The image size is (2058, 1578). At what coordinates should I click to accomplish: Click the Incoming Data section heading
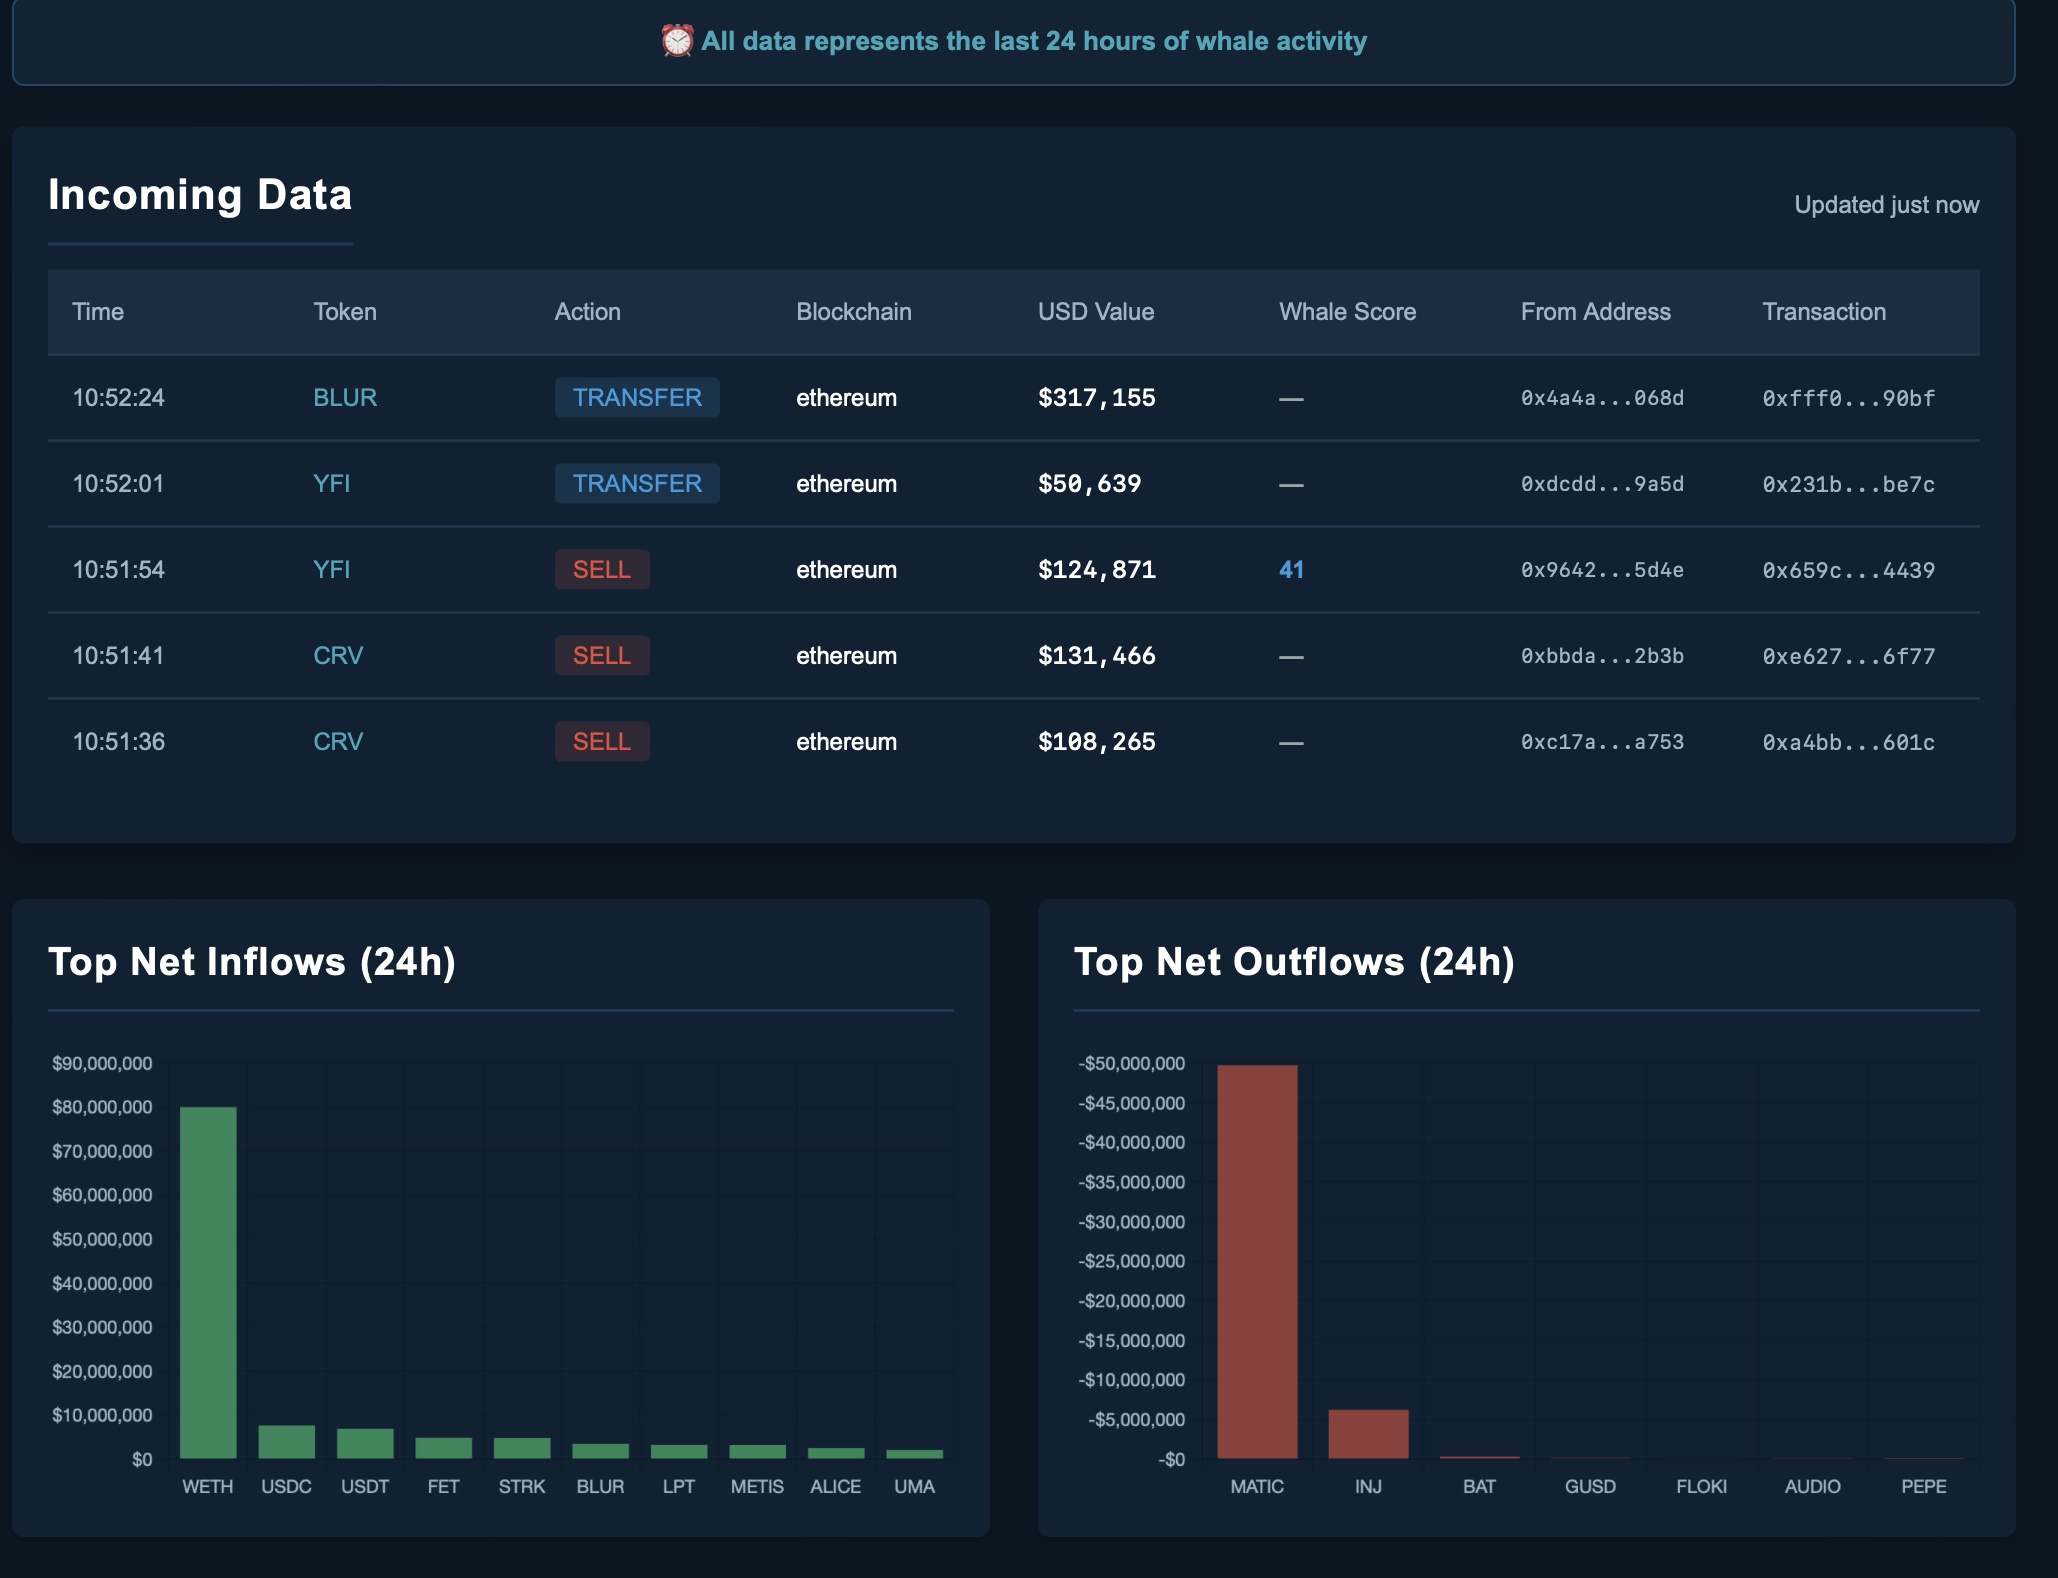point(200,194)
